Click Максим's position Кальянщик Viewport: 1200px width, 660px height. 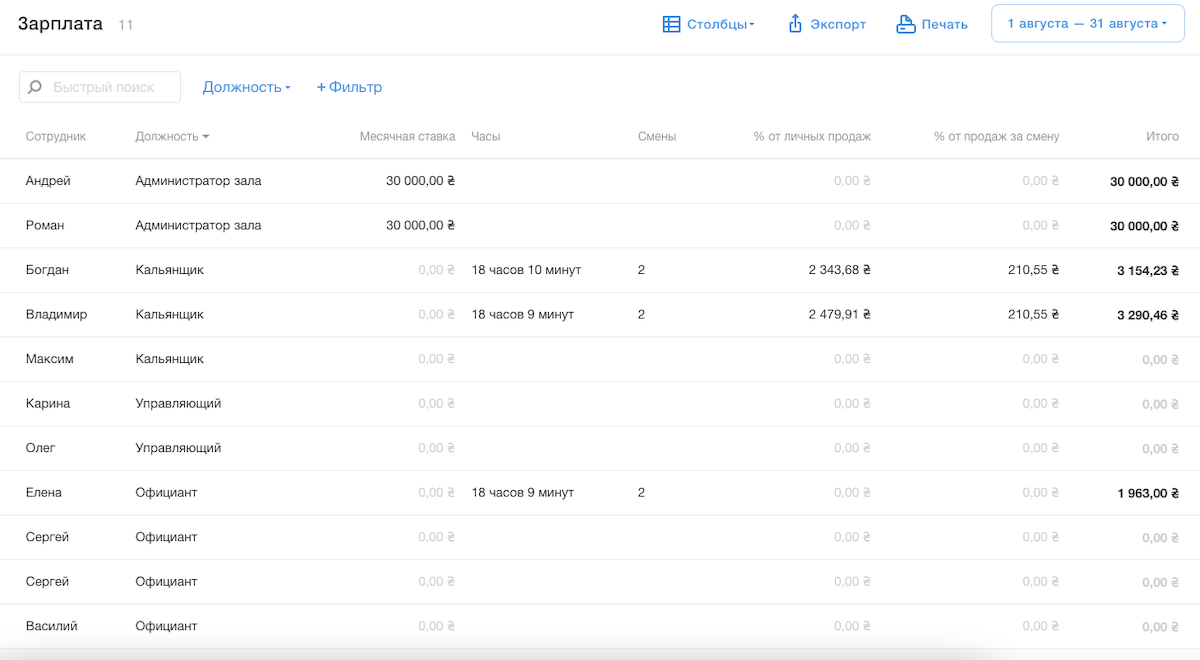[x=169, y=359]
